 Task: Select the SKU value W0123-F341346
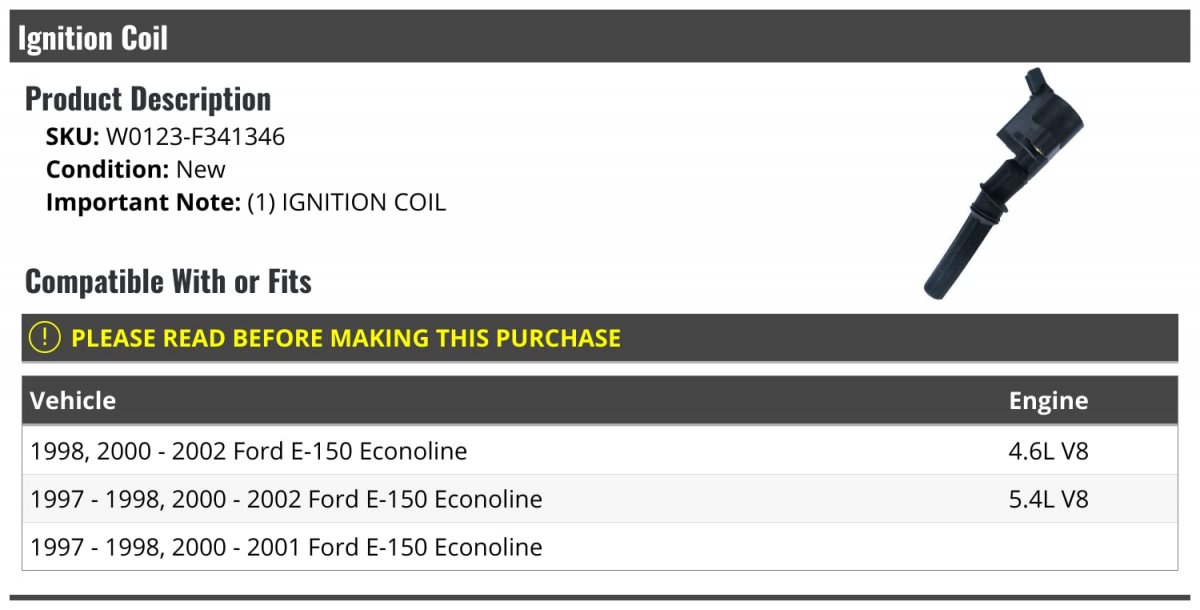point(195,137)
